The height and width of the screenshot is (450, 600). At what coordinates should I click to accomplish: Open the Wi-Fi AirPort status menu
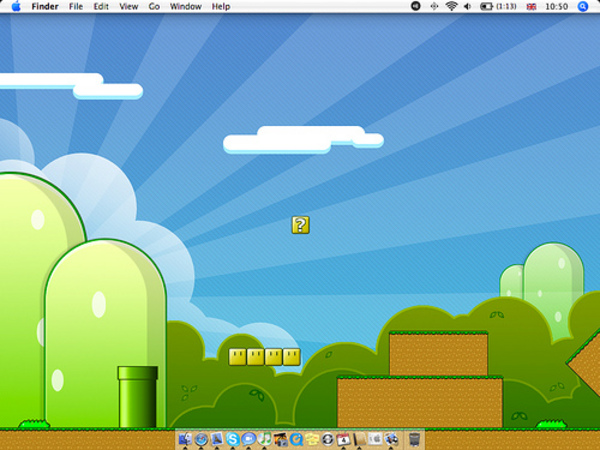pyautogui.click(x=452, y=6)
